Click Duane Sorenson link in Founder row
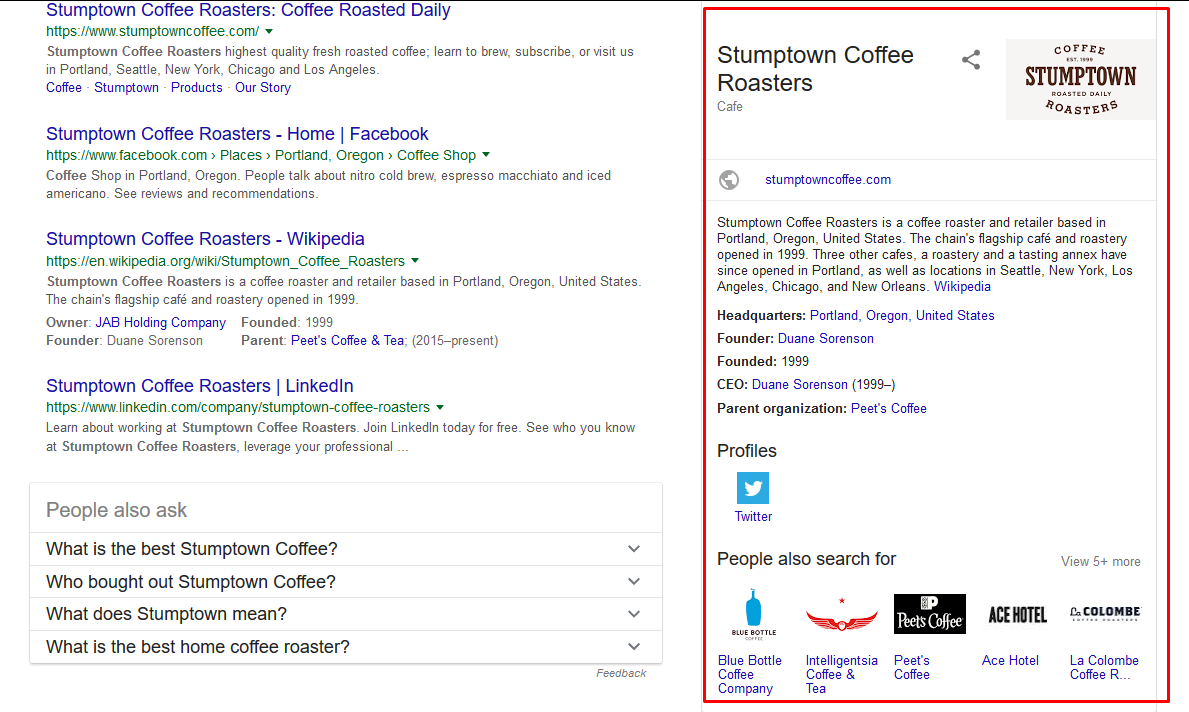 point(826,339)
